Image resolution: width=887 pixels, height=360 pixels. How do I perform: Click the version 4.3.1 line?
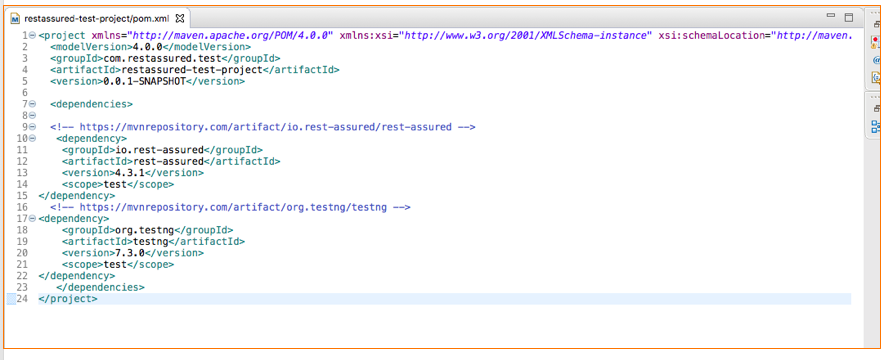coord(132,173)
